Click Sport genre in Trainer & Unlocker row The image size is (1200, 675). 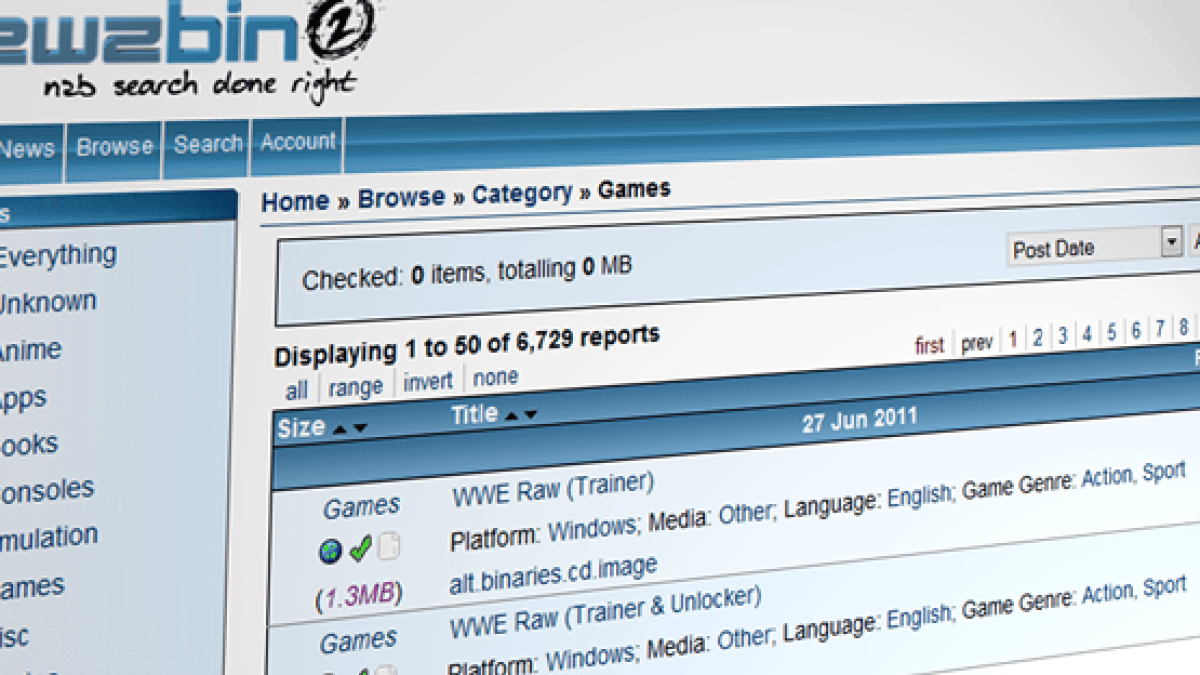click(x=1164, y=587)
